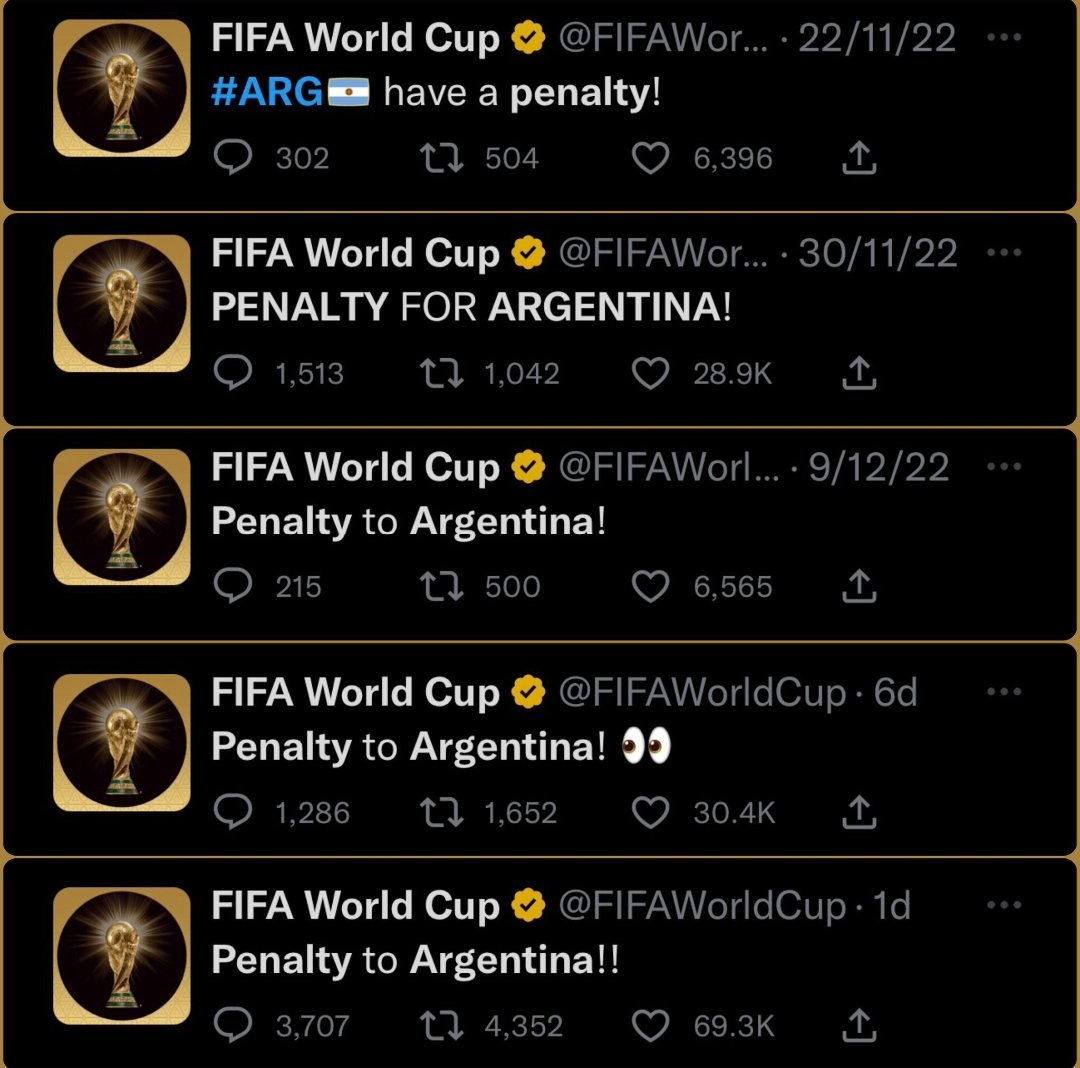Open replies on the 9/12/22 tweet
The width and height of the screenshot is (1080, 1068).
(233, 586)
